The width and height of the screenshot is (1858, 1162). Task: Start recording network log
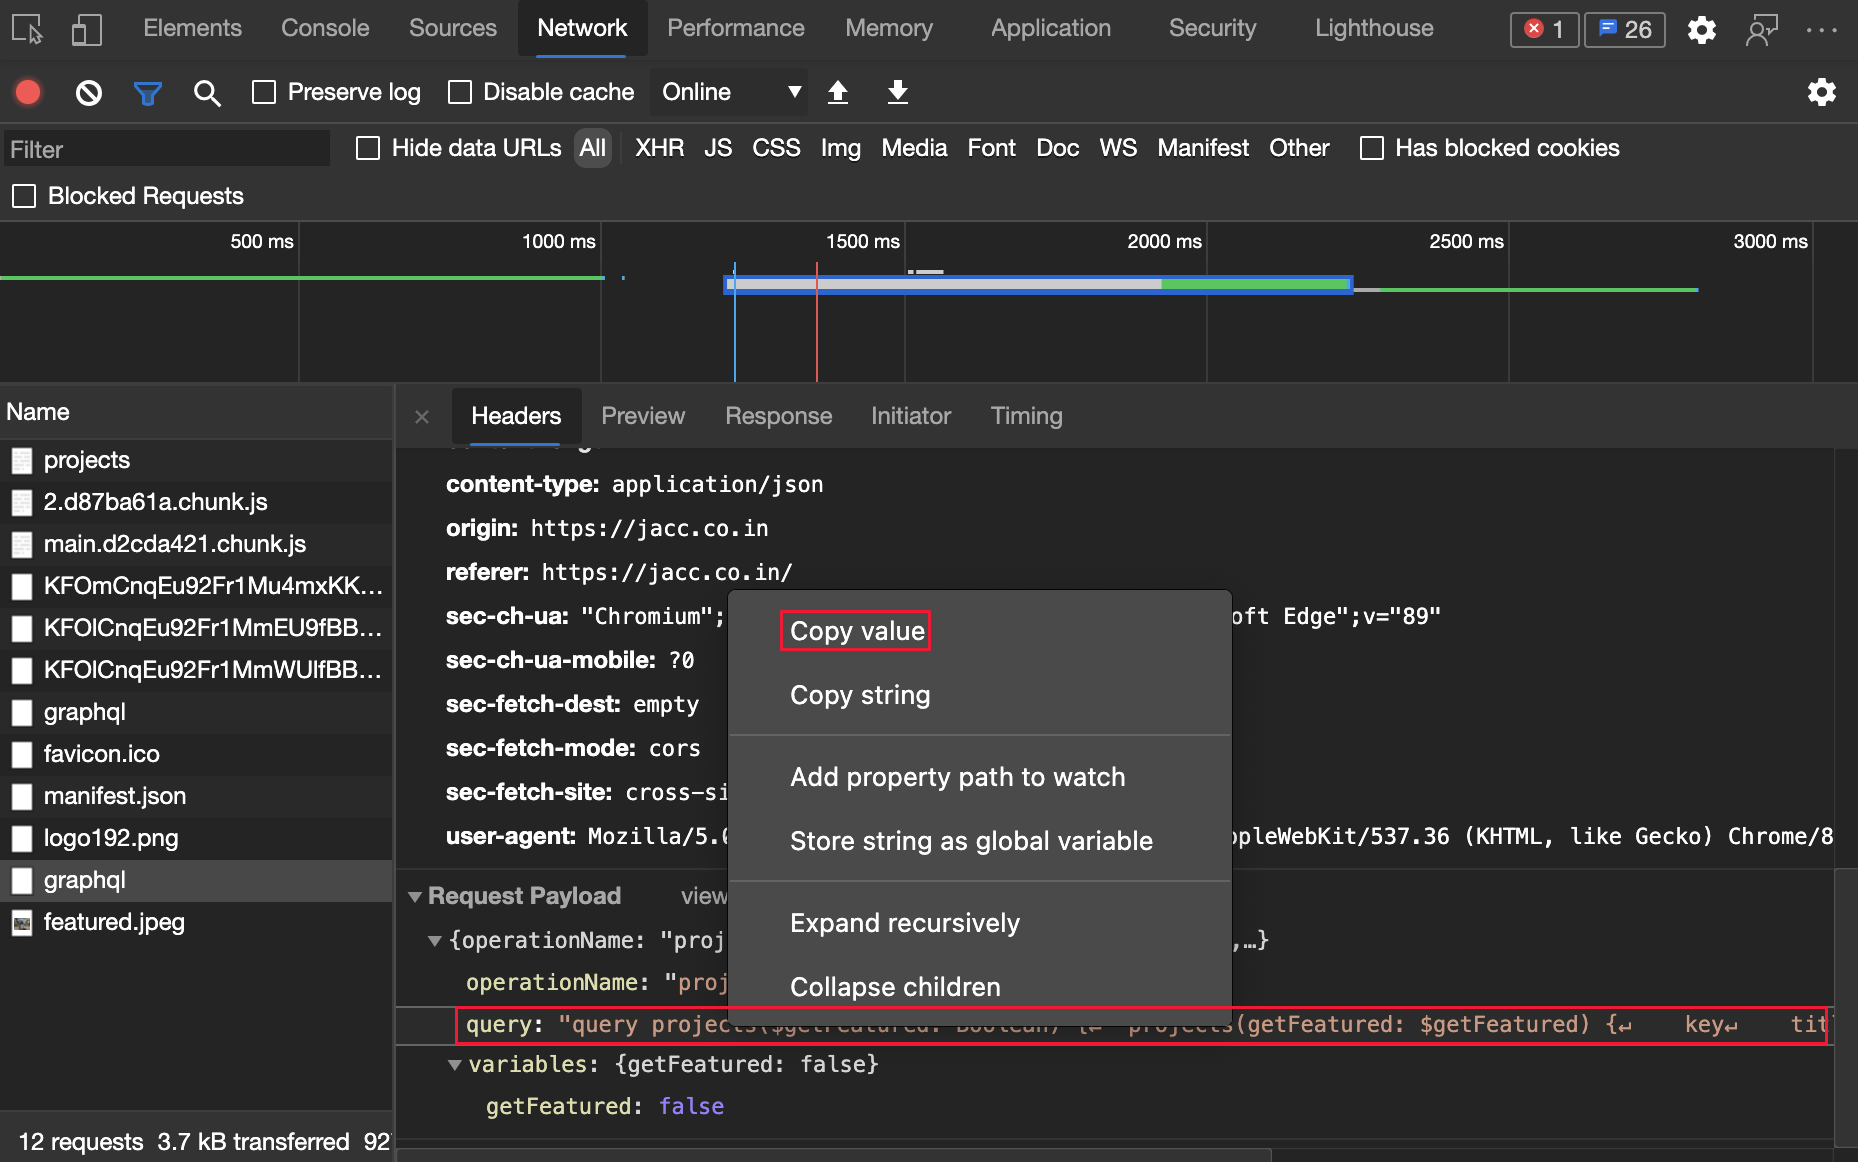[27, 92]
